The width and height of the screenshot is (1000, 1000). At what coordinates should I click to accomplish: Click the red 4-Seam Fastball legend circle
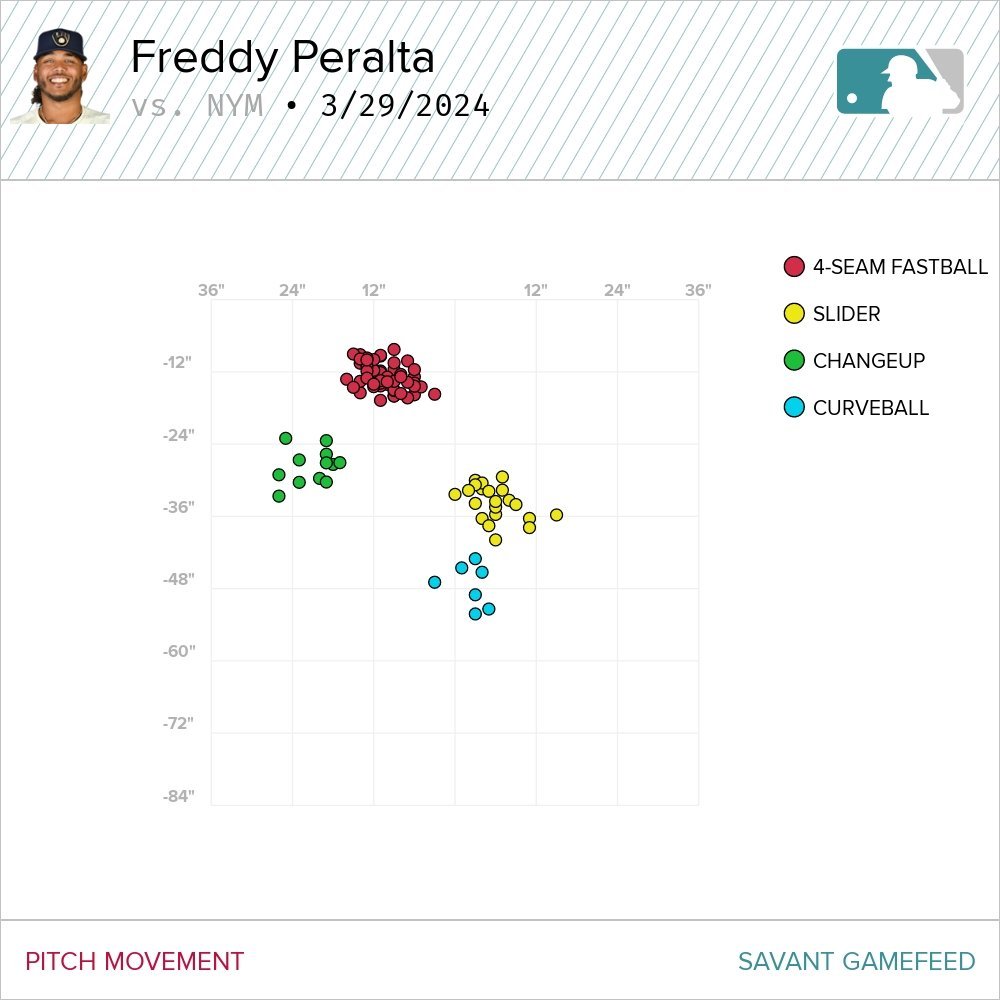[794, 267]
